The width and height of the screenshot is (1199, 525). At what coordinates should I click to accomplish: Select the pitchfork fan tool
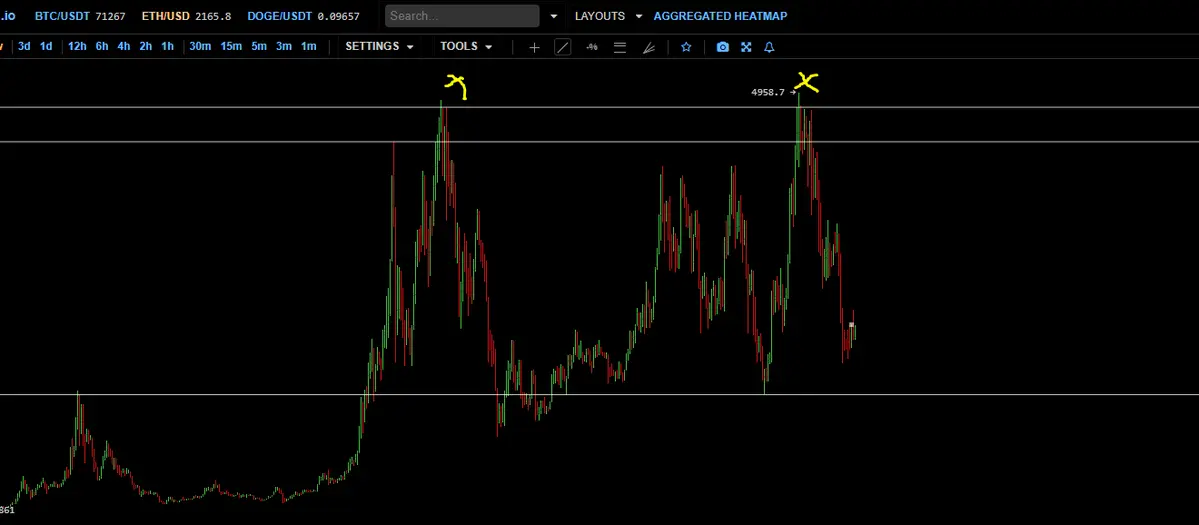click(648, 47)
